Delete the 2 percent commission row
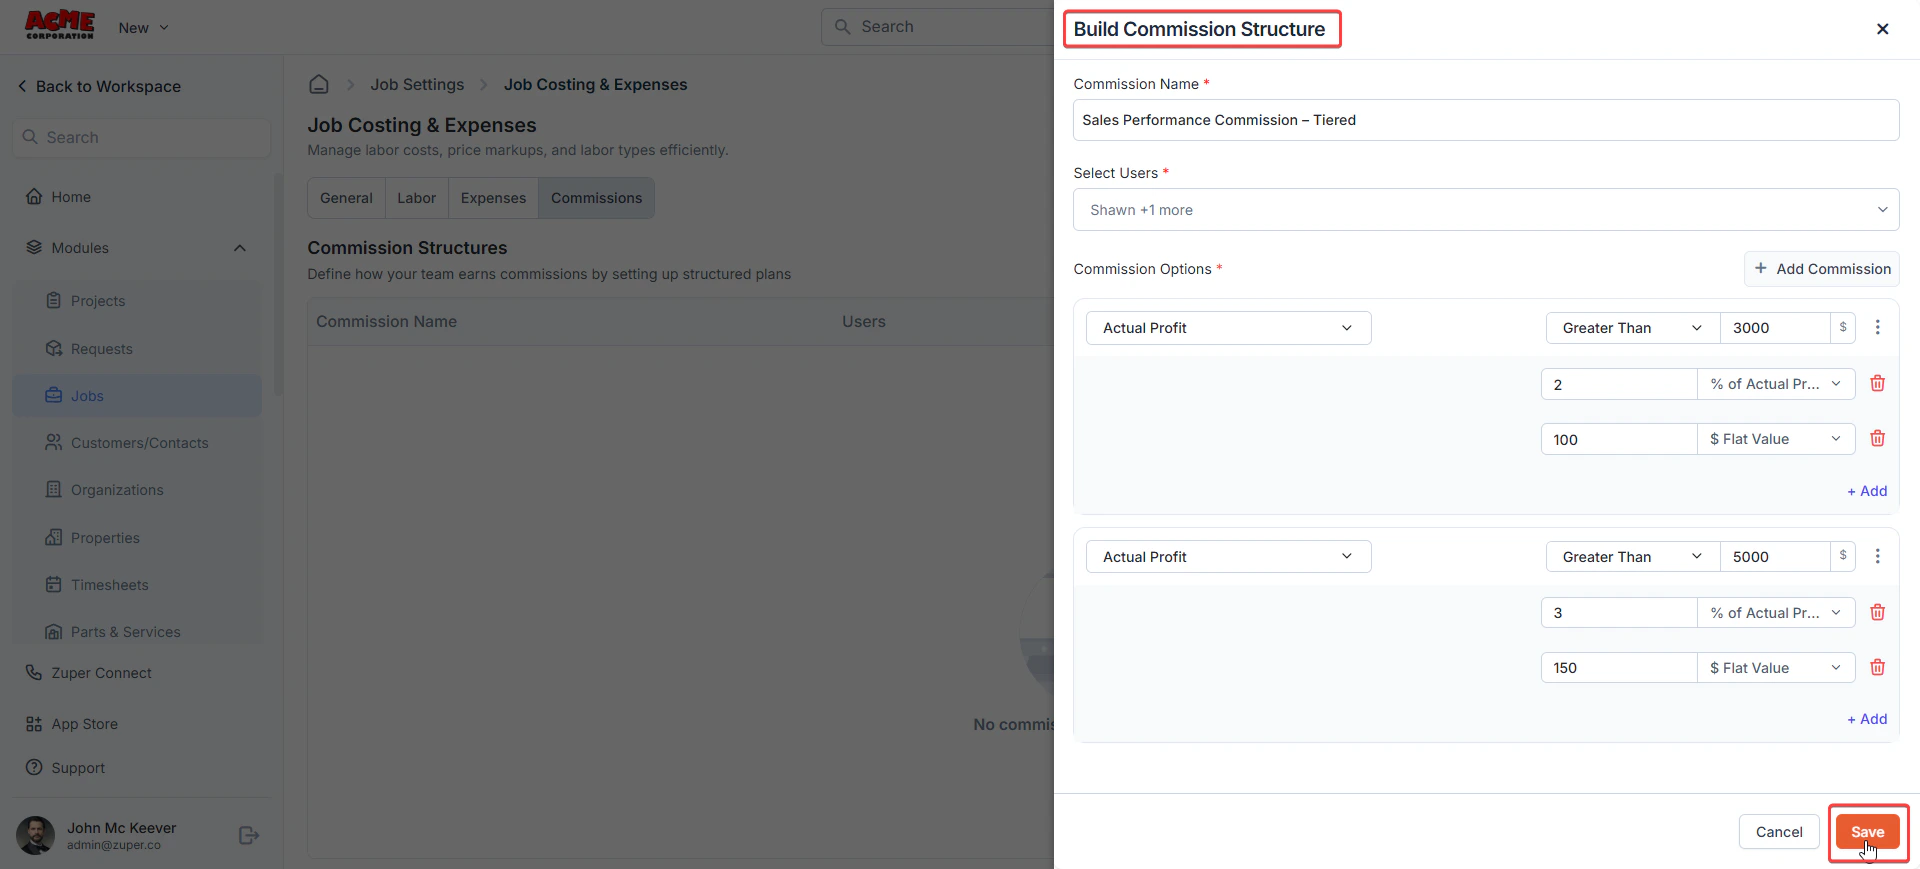1920x869 pixels. click(x=1877, y=384)
